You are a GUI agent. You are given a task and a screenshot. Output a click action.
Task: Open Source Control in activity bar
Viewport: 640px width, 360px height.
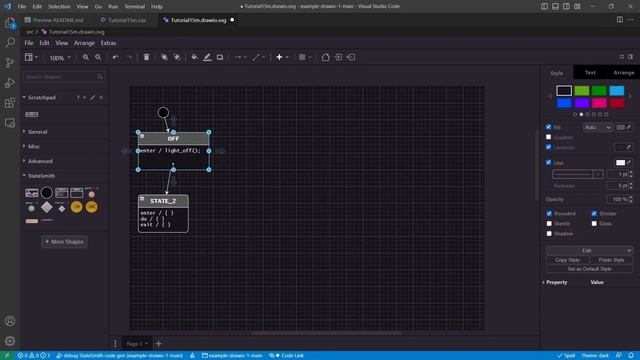click(10, 62)
